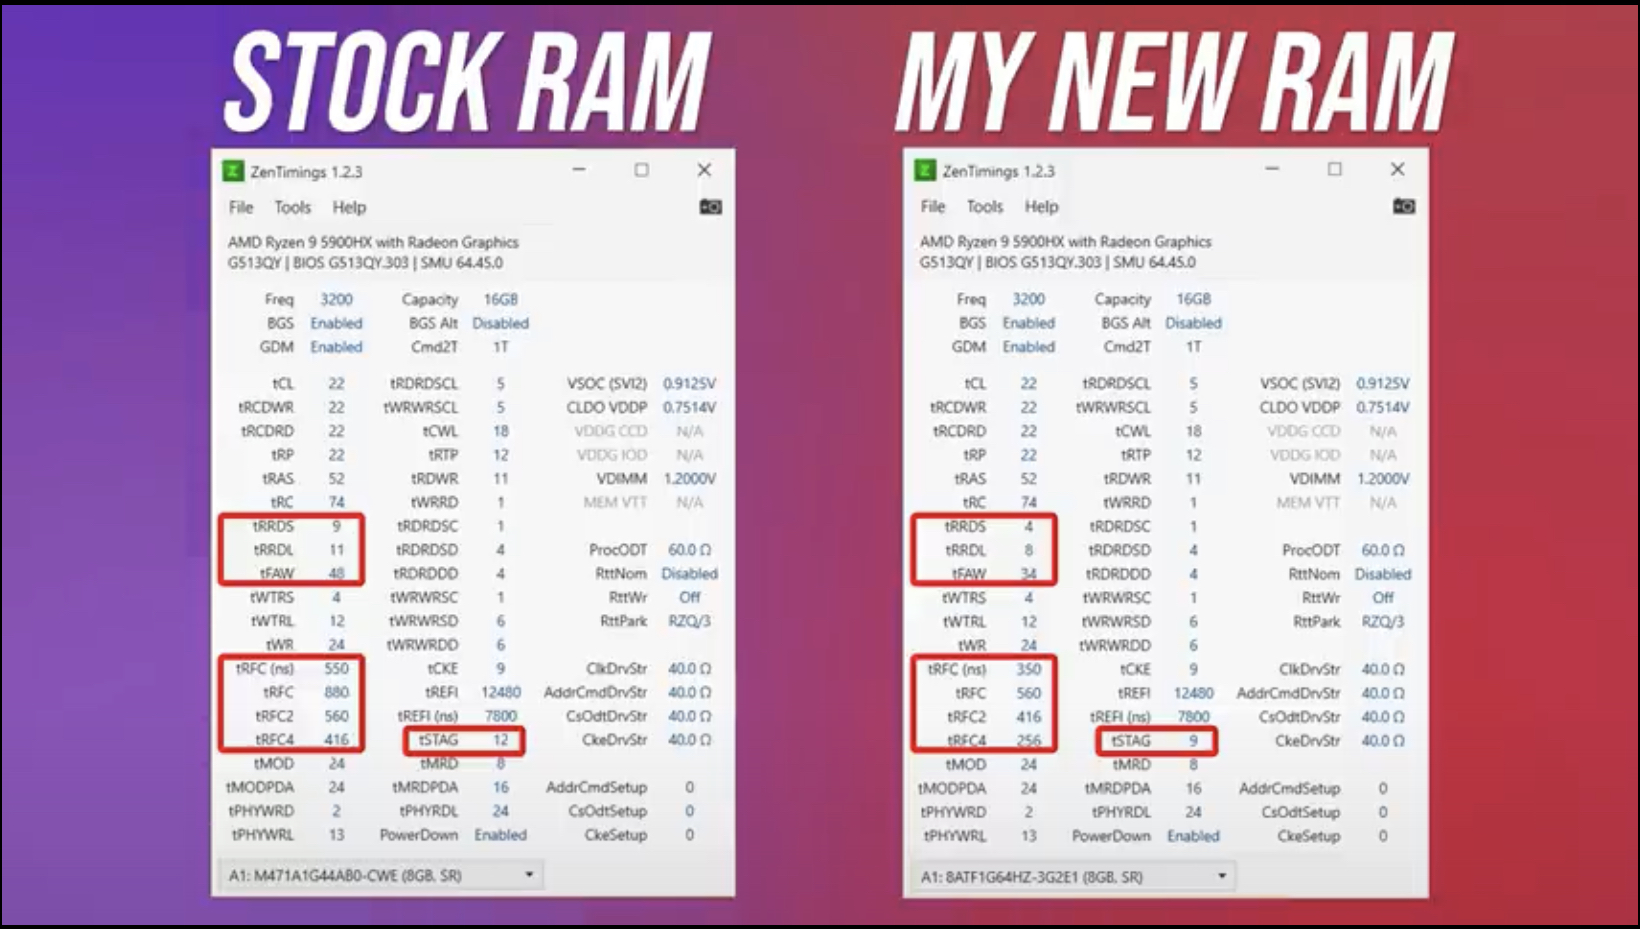Click tREFI value 12480 in Stock RAM window
Viewport: 1640px width, 929px height.
[500, 692]
